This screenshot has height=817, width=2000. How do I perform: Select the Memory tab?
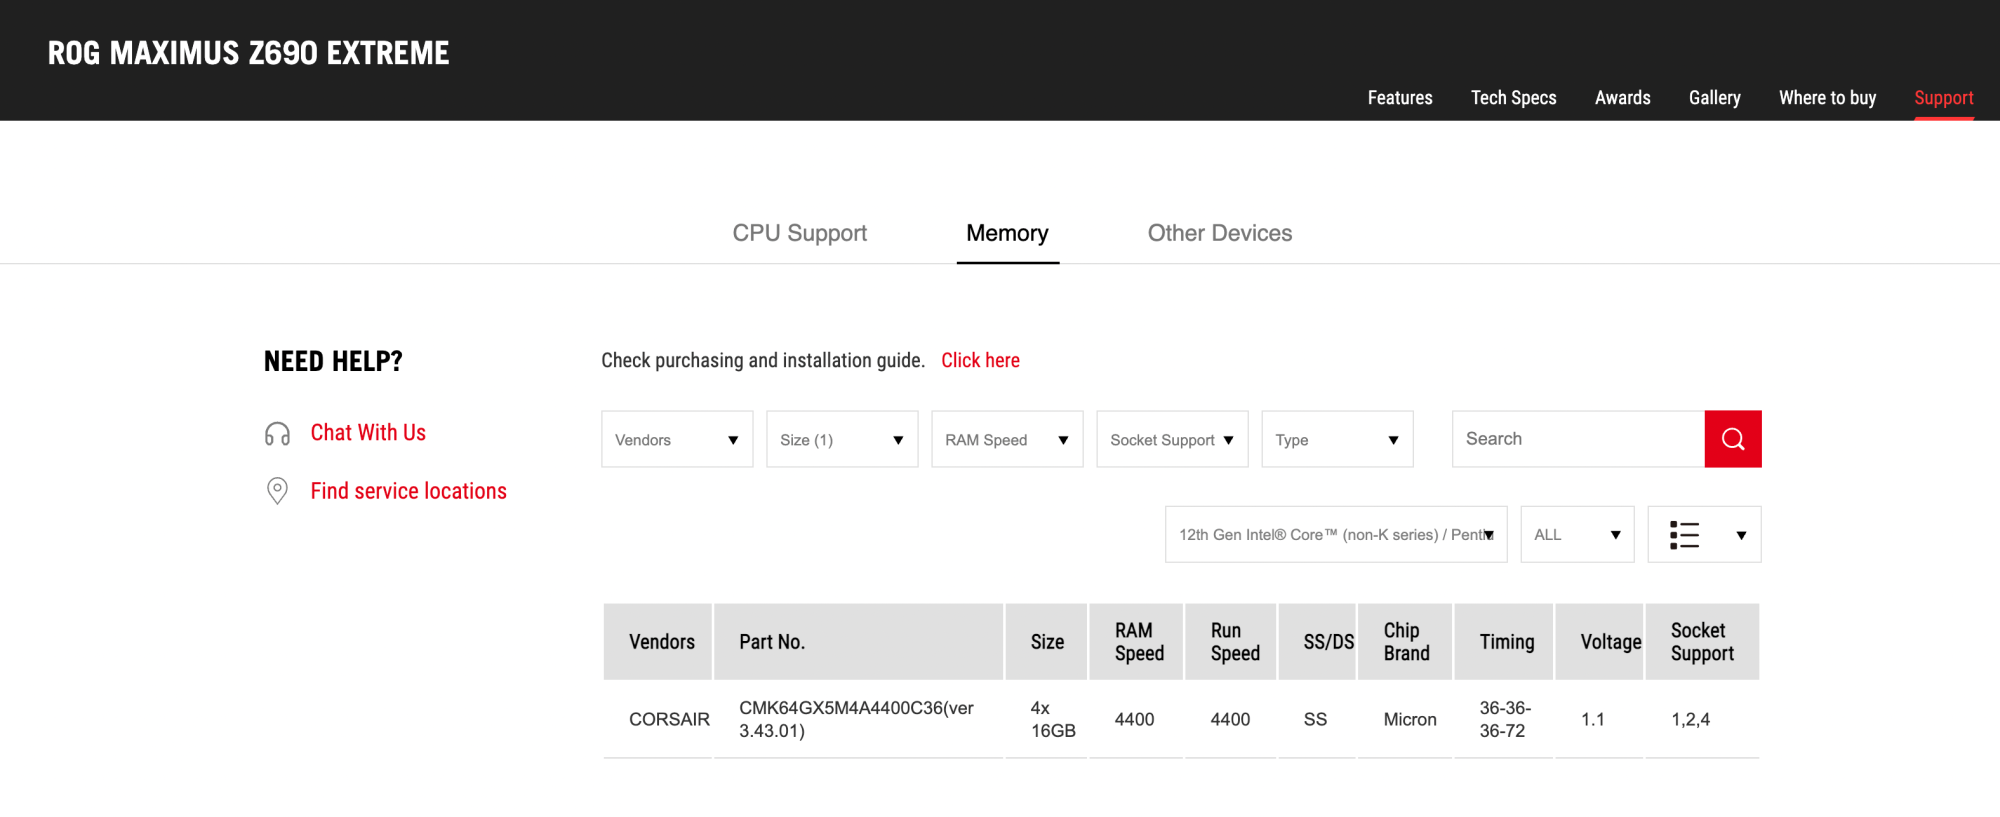(1007, 233)
